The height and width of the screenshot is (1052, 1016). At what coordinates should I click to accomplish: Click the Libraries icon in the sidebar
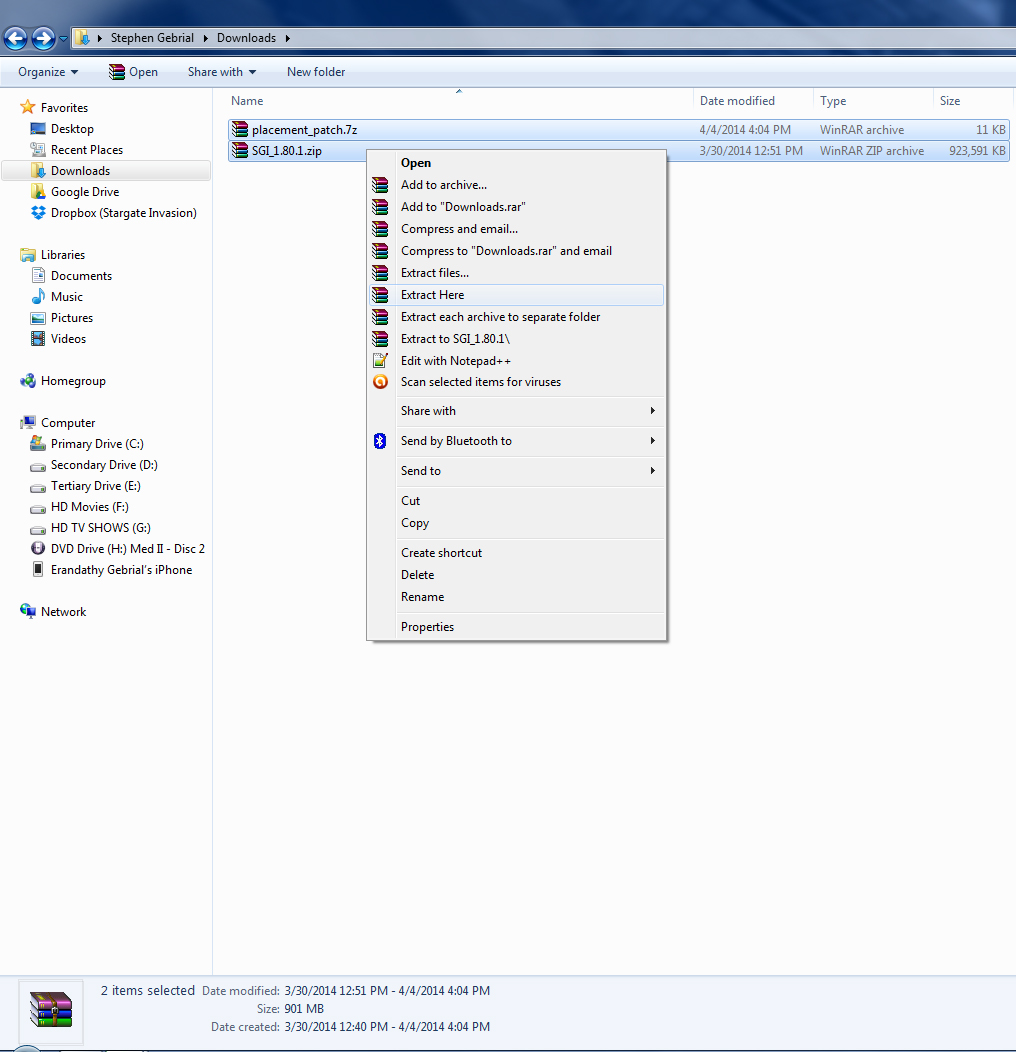[28, 254]
